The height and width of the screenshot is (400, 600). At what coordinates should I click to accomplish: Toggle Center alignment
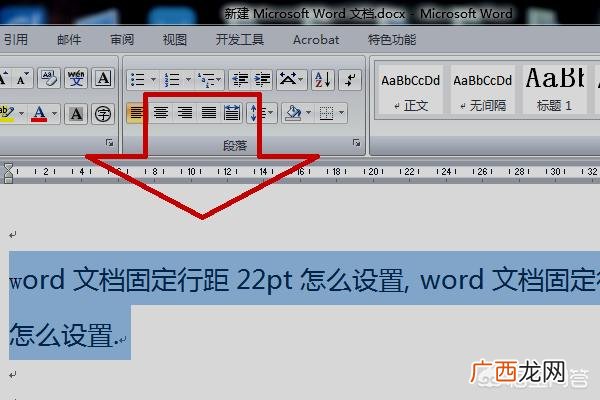161,113
